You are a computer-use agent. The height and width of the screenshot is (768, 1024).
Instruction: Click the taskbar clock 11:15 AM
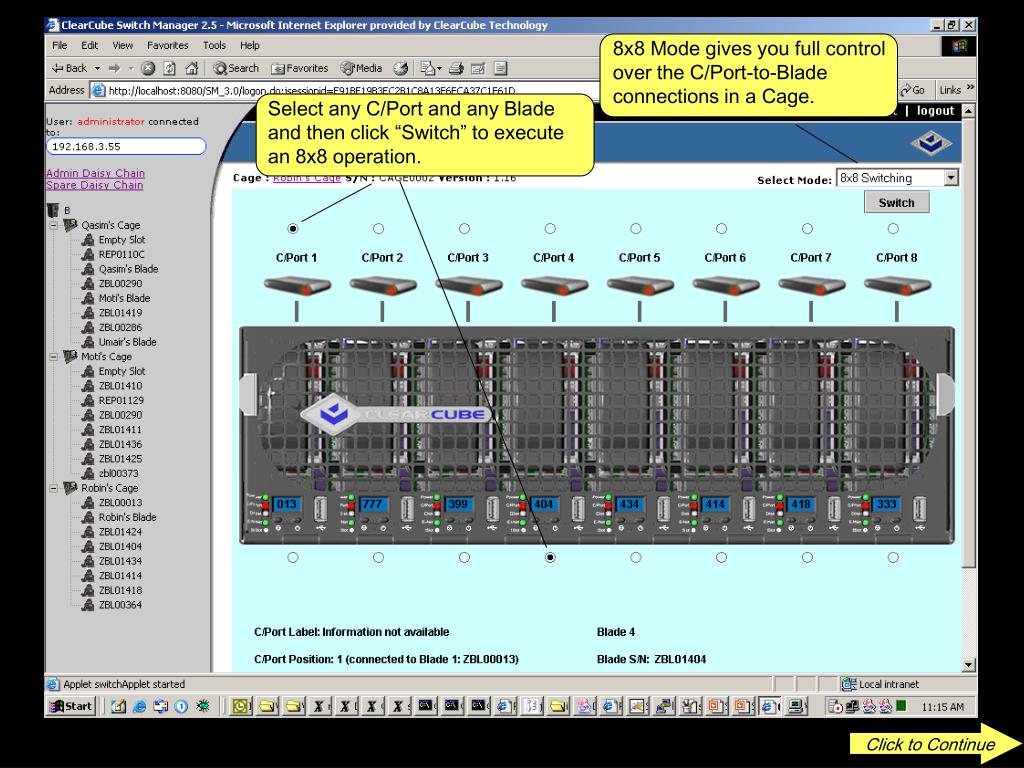pyautogui.click(x=942, y=707)
